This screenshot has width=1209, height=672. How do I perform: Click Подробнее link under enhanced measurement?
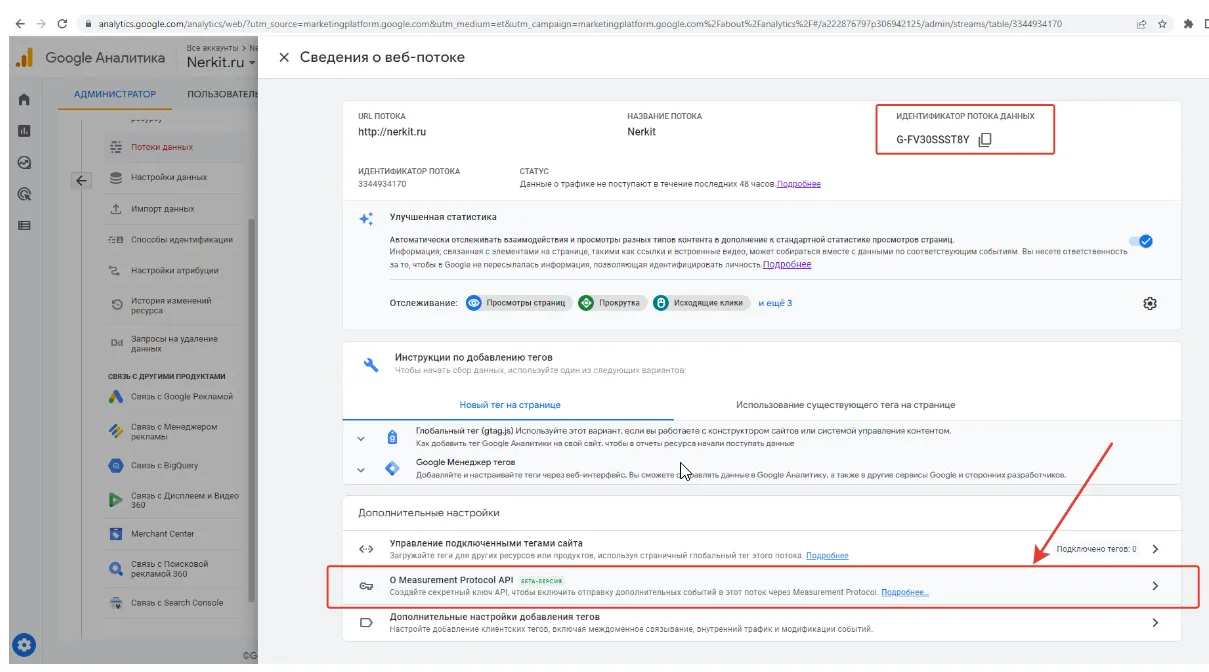787,265
